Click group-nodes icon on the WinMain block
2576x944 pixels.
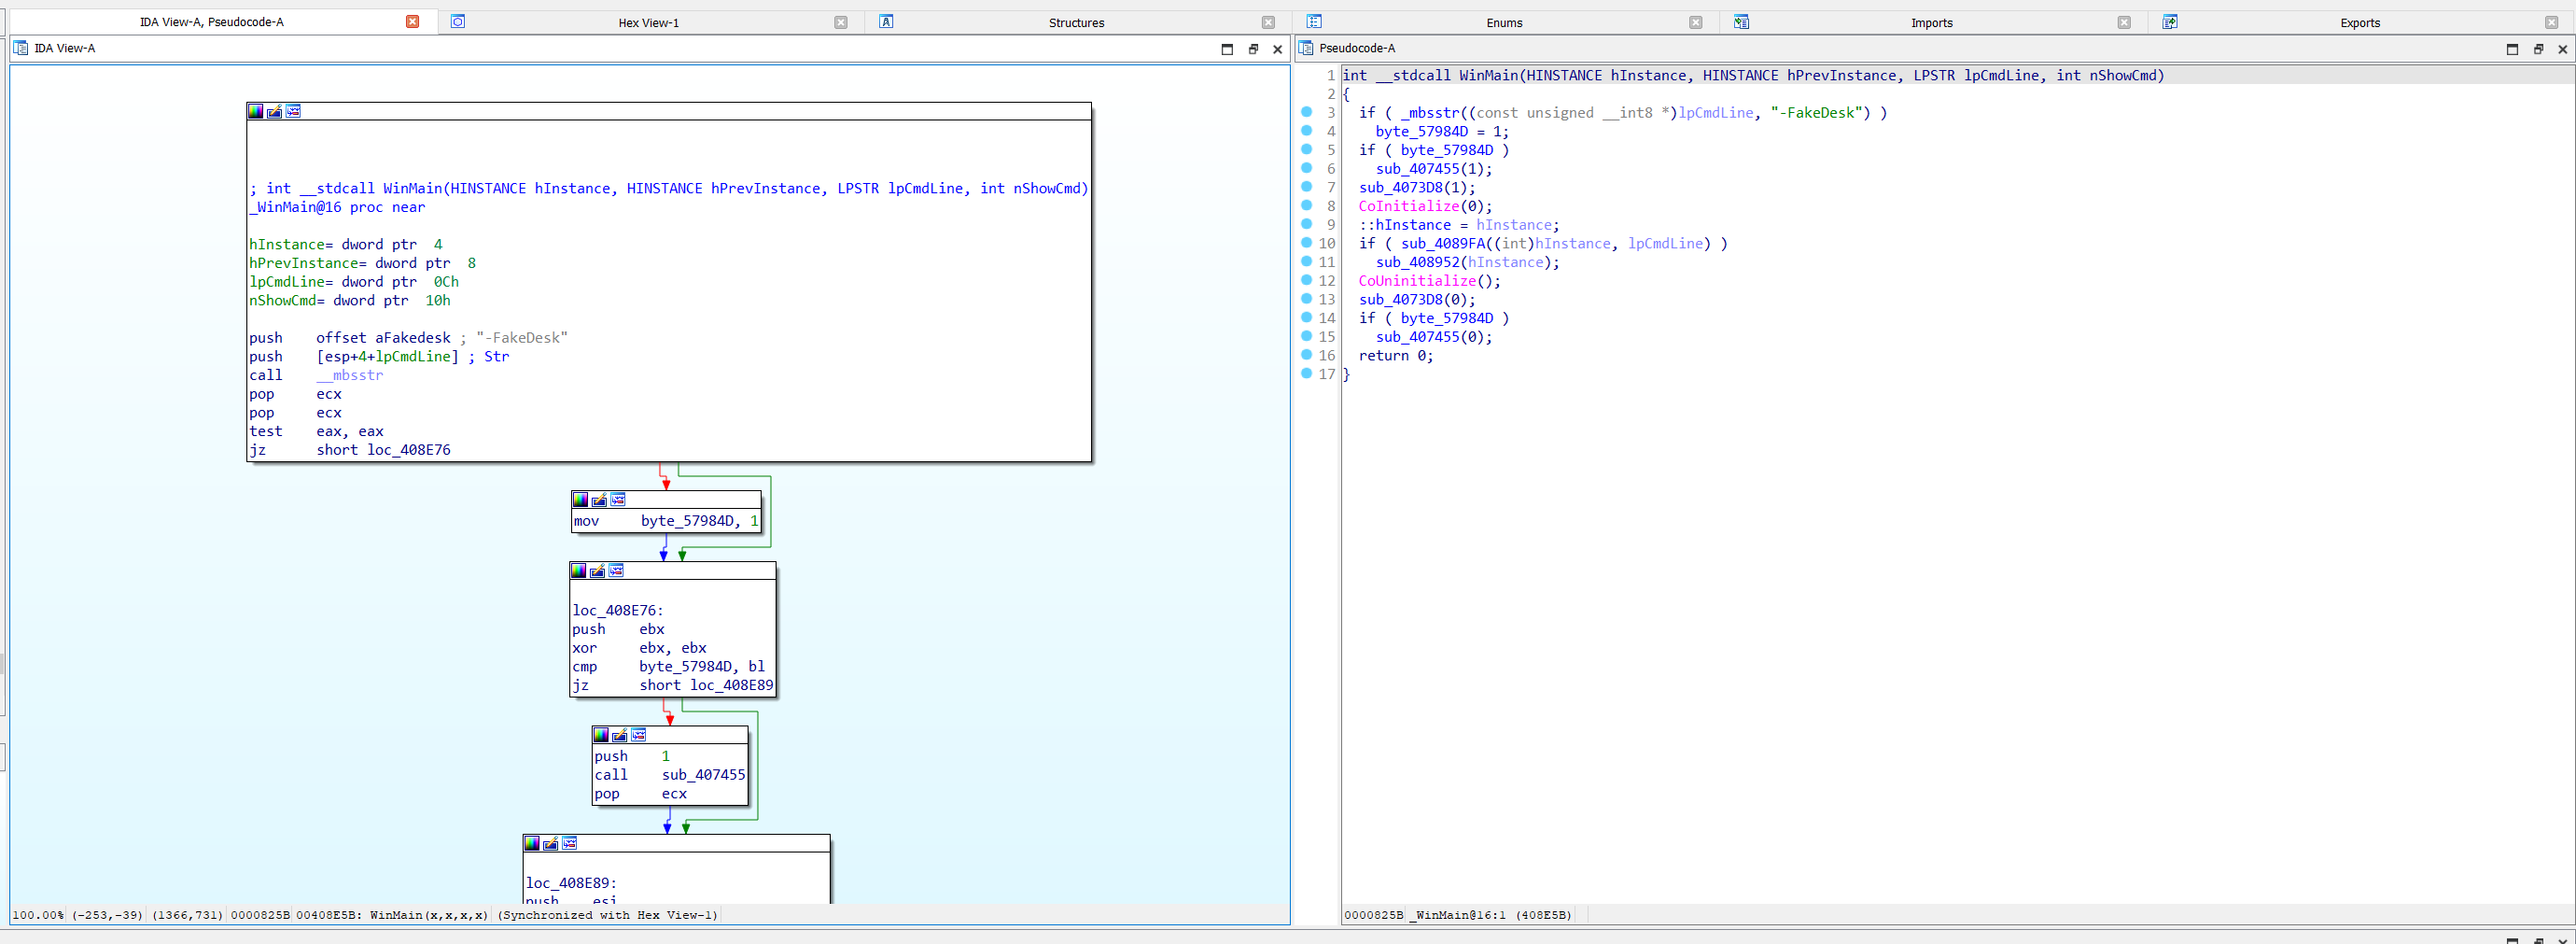[x=293, y=112]
